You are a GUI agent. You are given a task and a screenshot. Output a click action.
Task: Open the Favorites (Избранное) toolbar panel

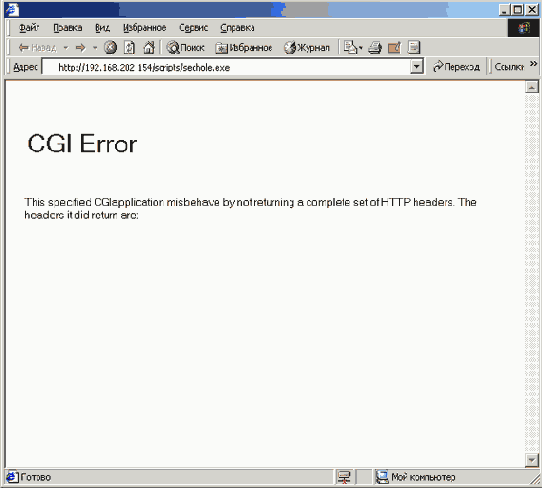coord(243,47)
